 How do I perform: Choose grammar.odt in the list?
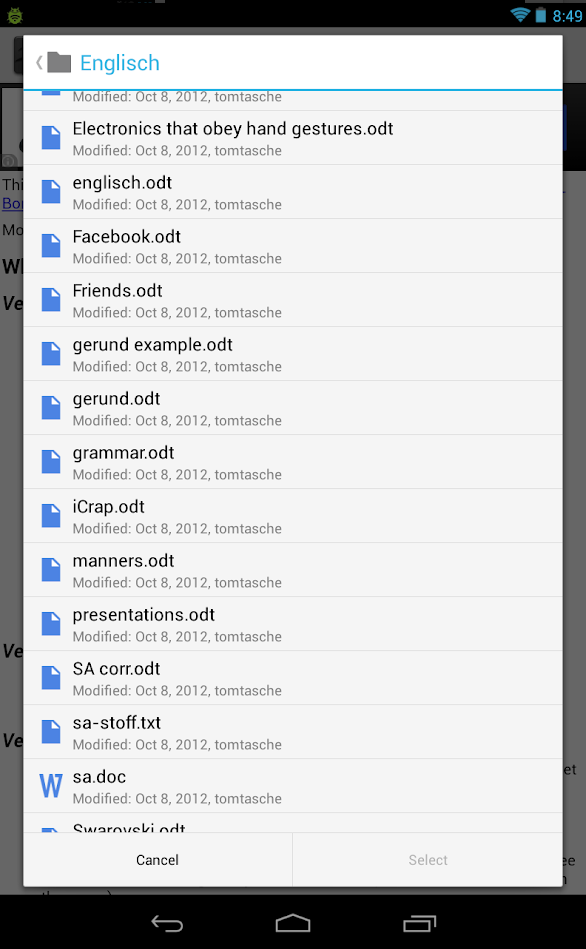[293, 462]
